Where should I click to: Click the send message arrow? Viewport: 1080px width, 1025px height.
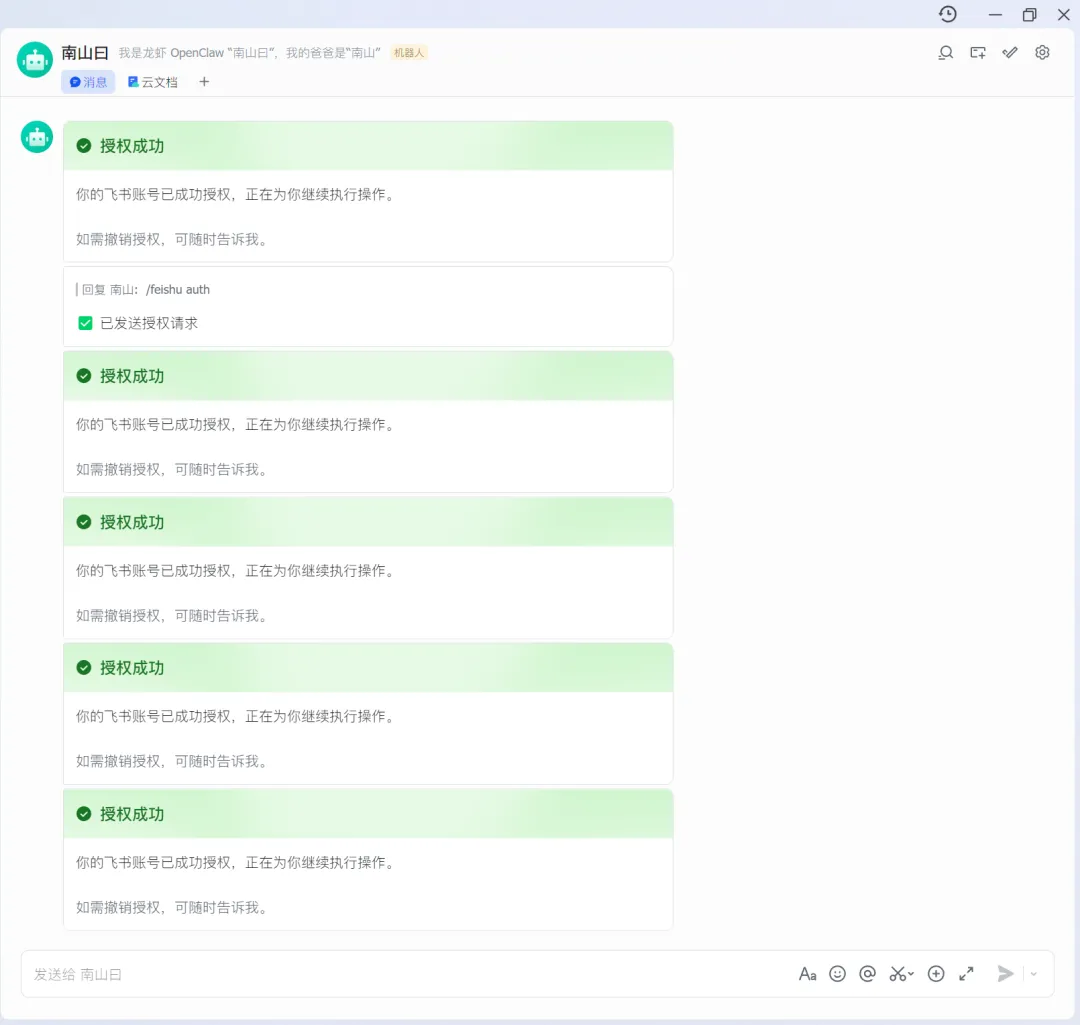pyautogui.click(x=1006, y=974)
